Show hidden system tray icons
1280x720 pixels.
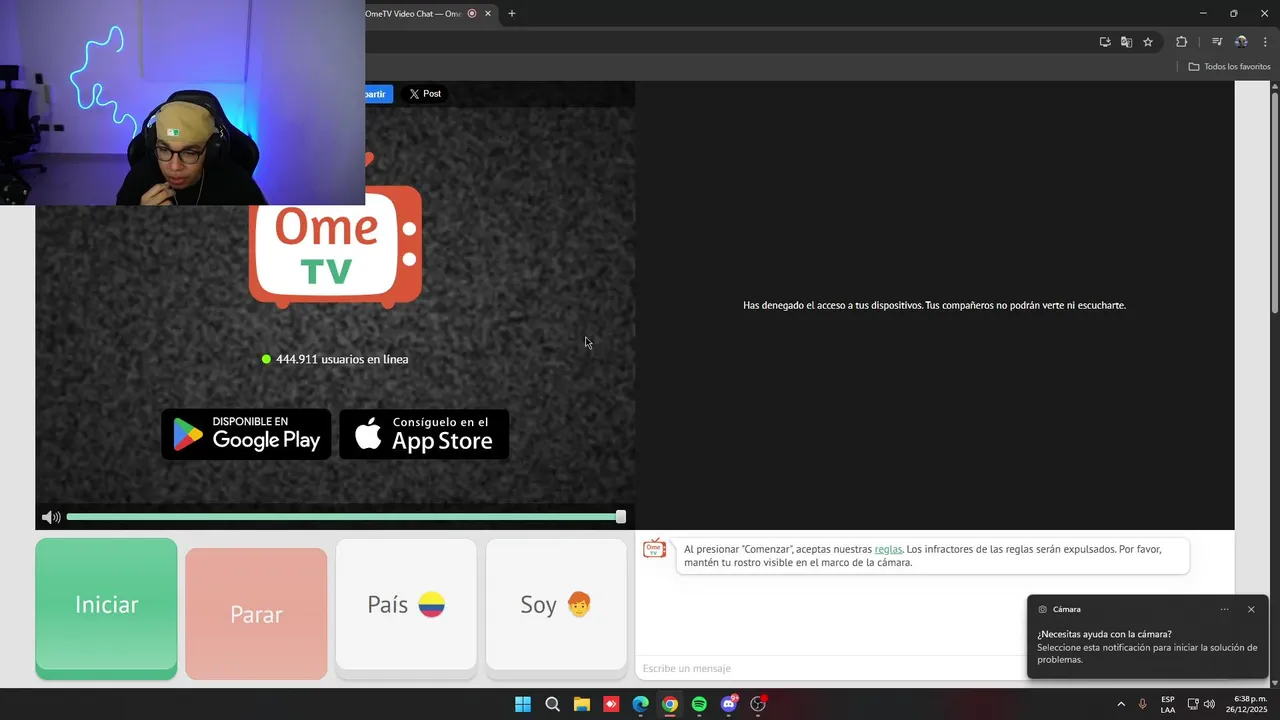[x=1121, y=704]
